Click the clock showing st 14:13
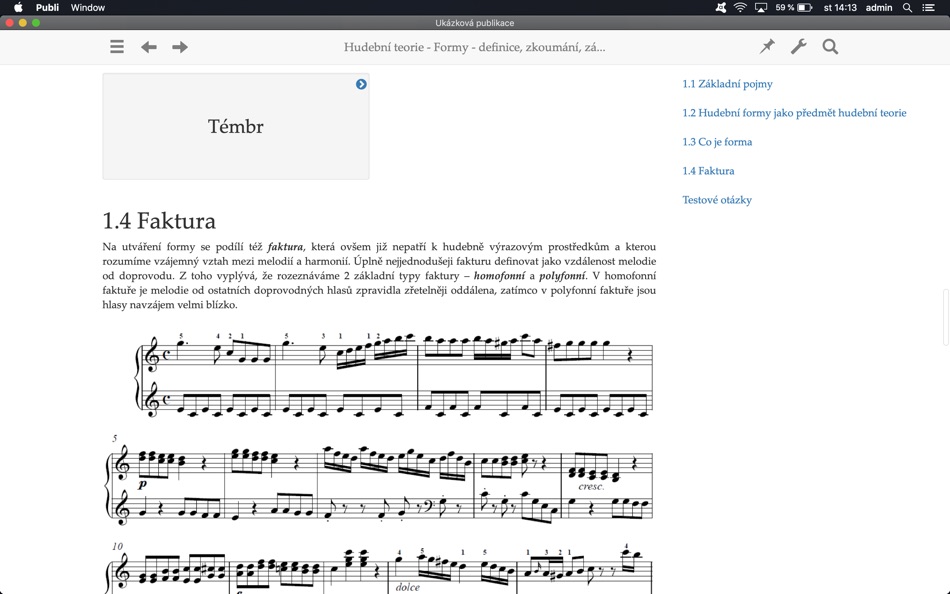This screenshot has height=594, width=950. click(840, 7)
